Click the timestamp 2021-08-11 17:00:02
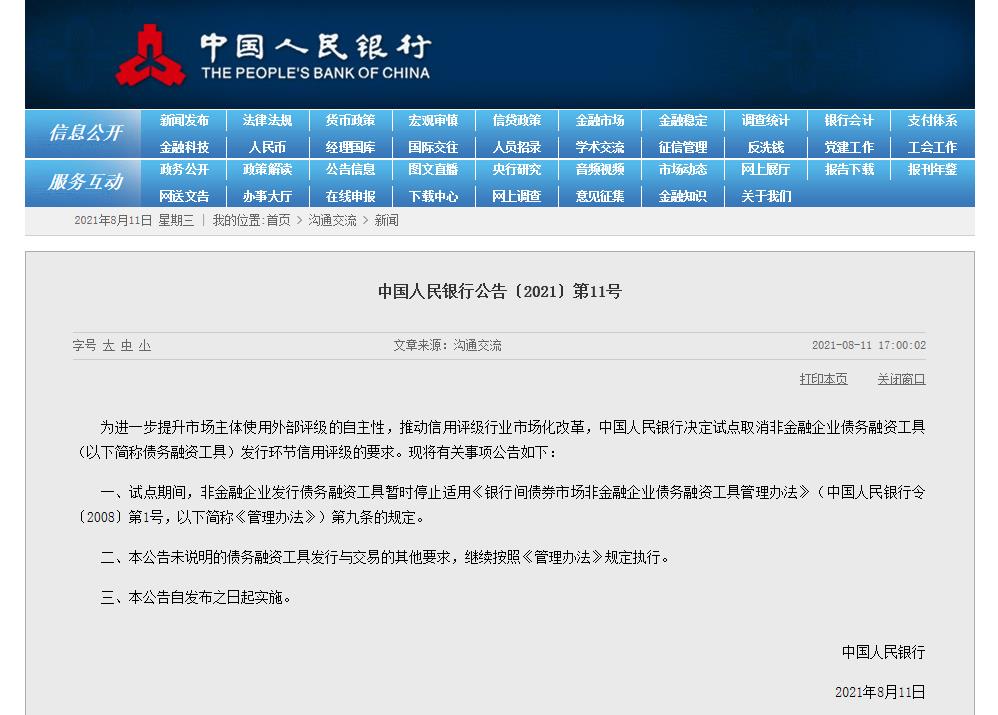 [x=869, y=345]
